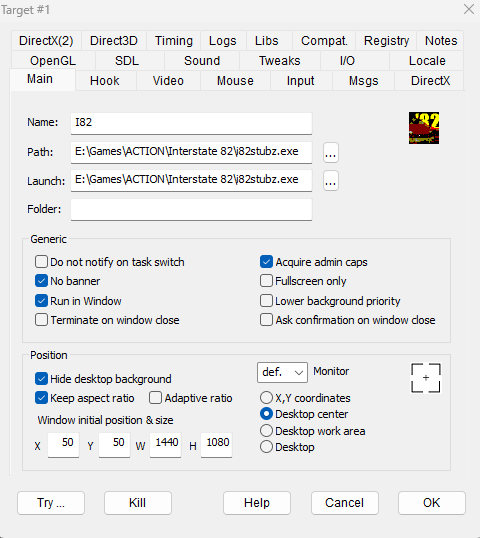Image resolution: width=480 pixels, height=538 pixels.
Task: Go to the Tweaks tab
Action: point(280,61)
